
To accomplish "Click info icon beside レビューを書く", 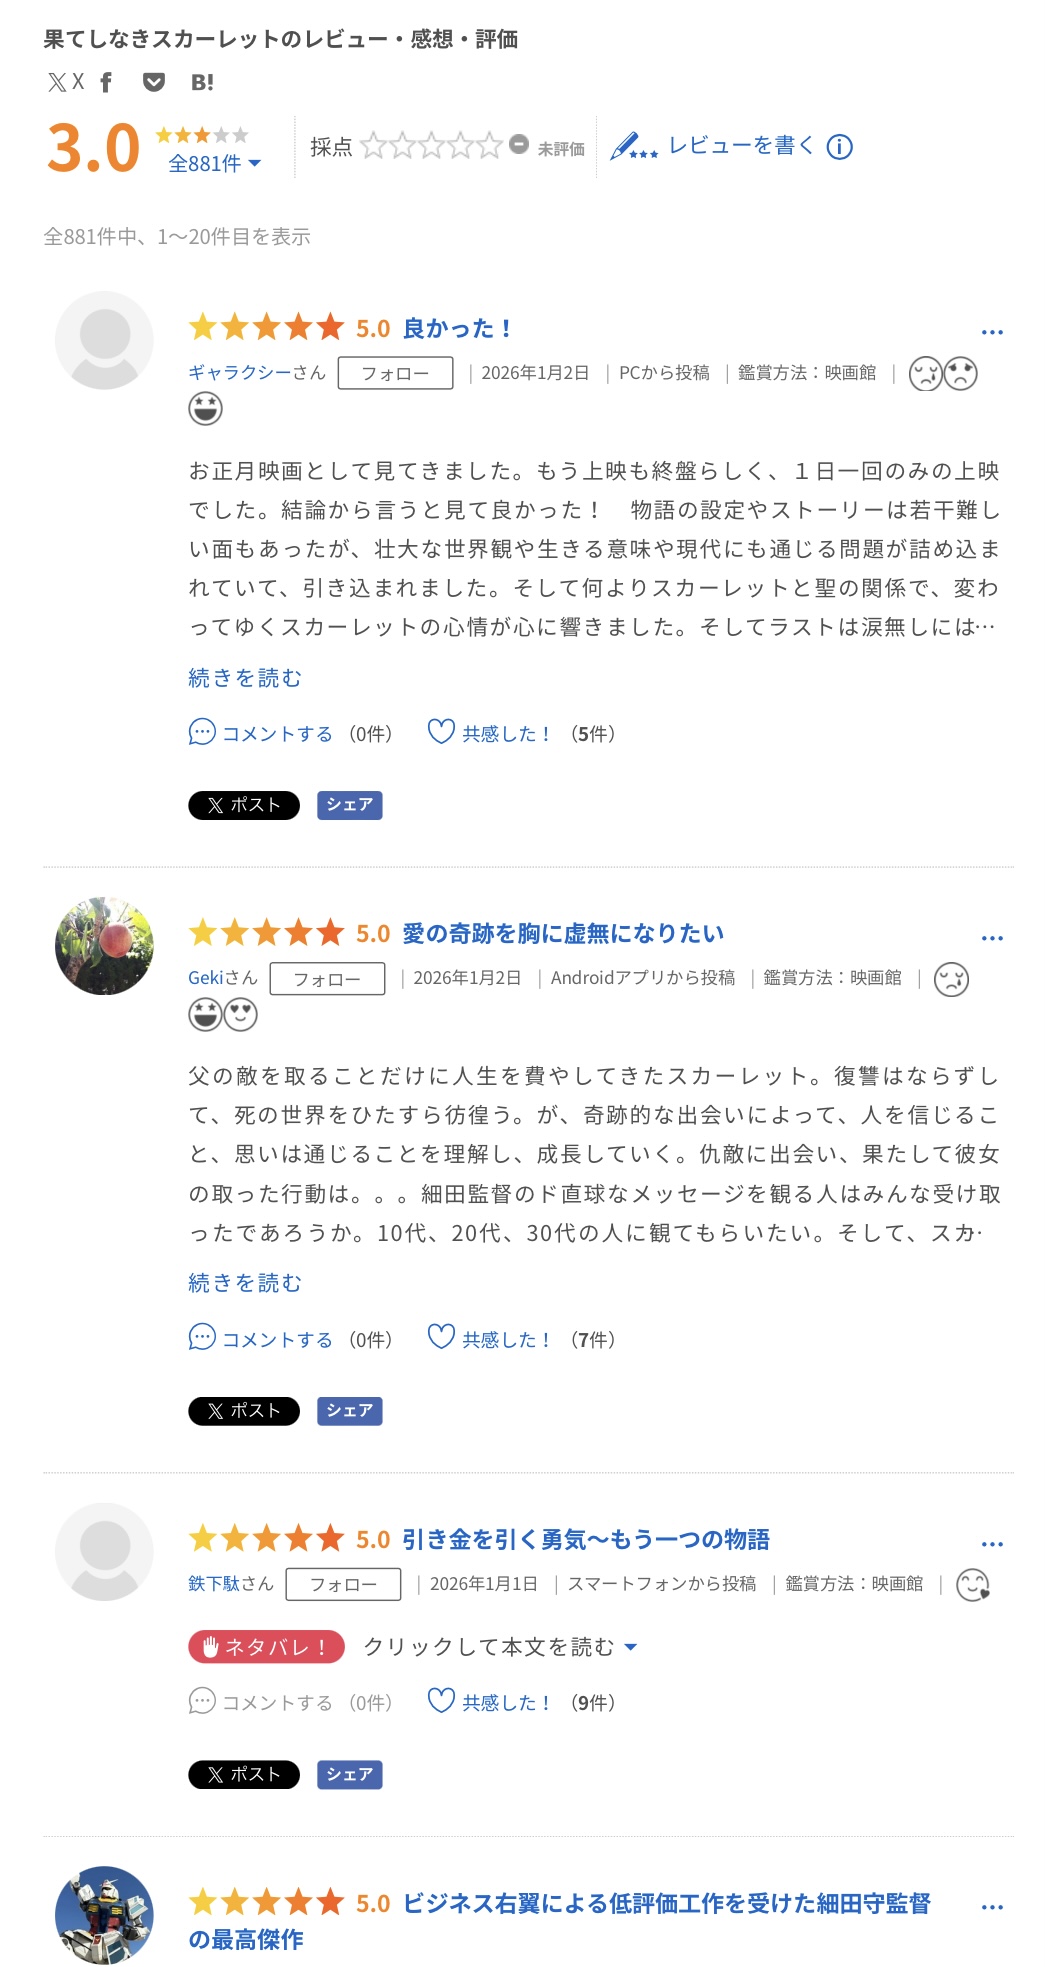I will (x=840, y=147).
